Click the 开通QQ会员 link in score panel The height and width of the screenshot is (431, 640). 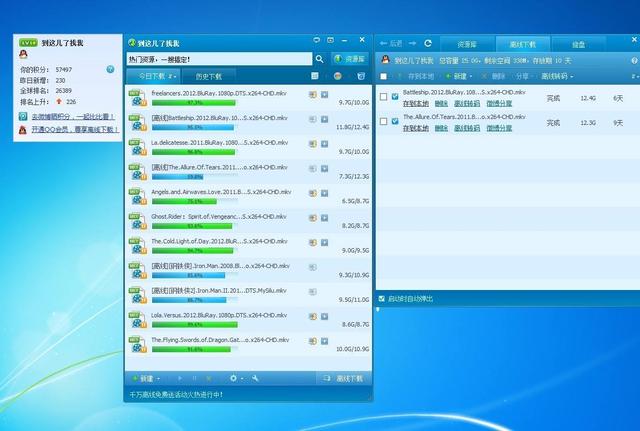point(75,130)
